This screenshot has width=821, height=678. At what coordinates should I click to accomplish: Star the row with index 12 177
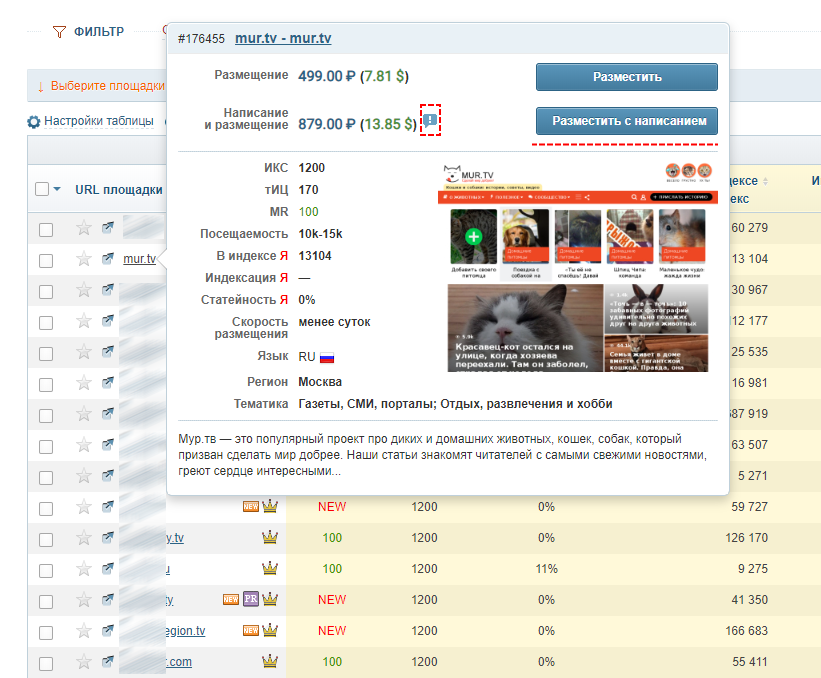tap(84, 320)
